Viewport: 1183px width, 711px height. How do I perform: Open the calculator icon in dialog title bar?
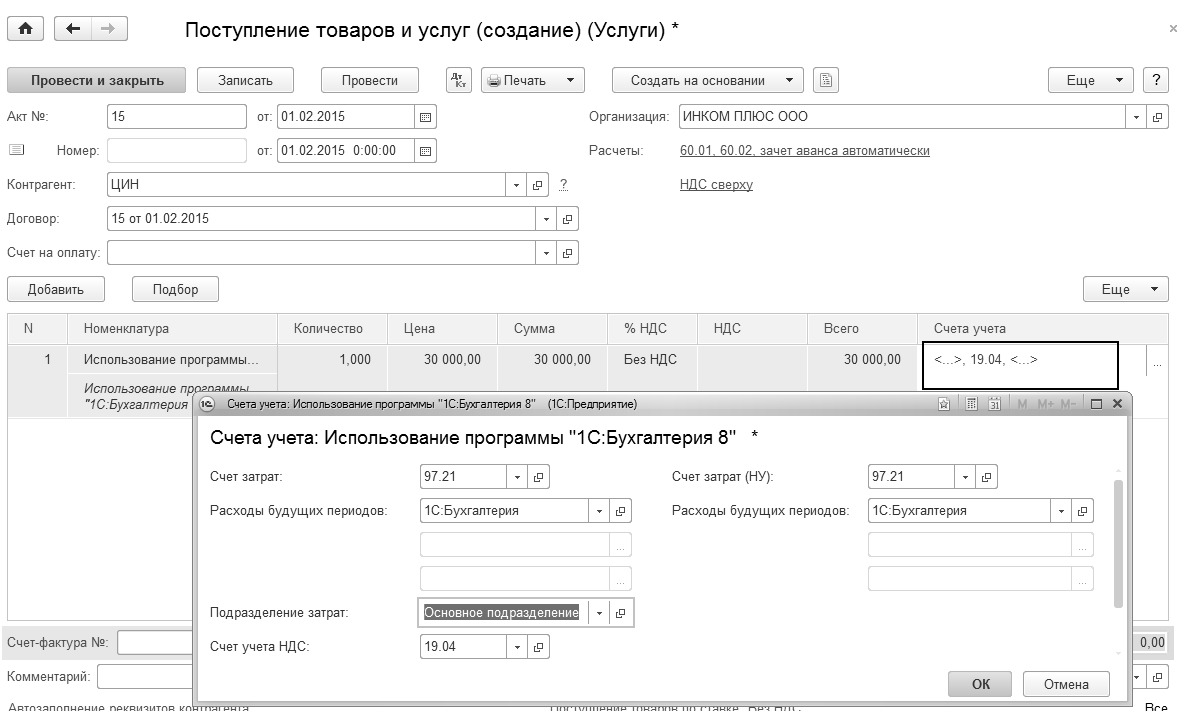[x=971, y=405]
